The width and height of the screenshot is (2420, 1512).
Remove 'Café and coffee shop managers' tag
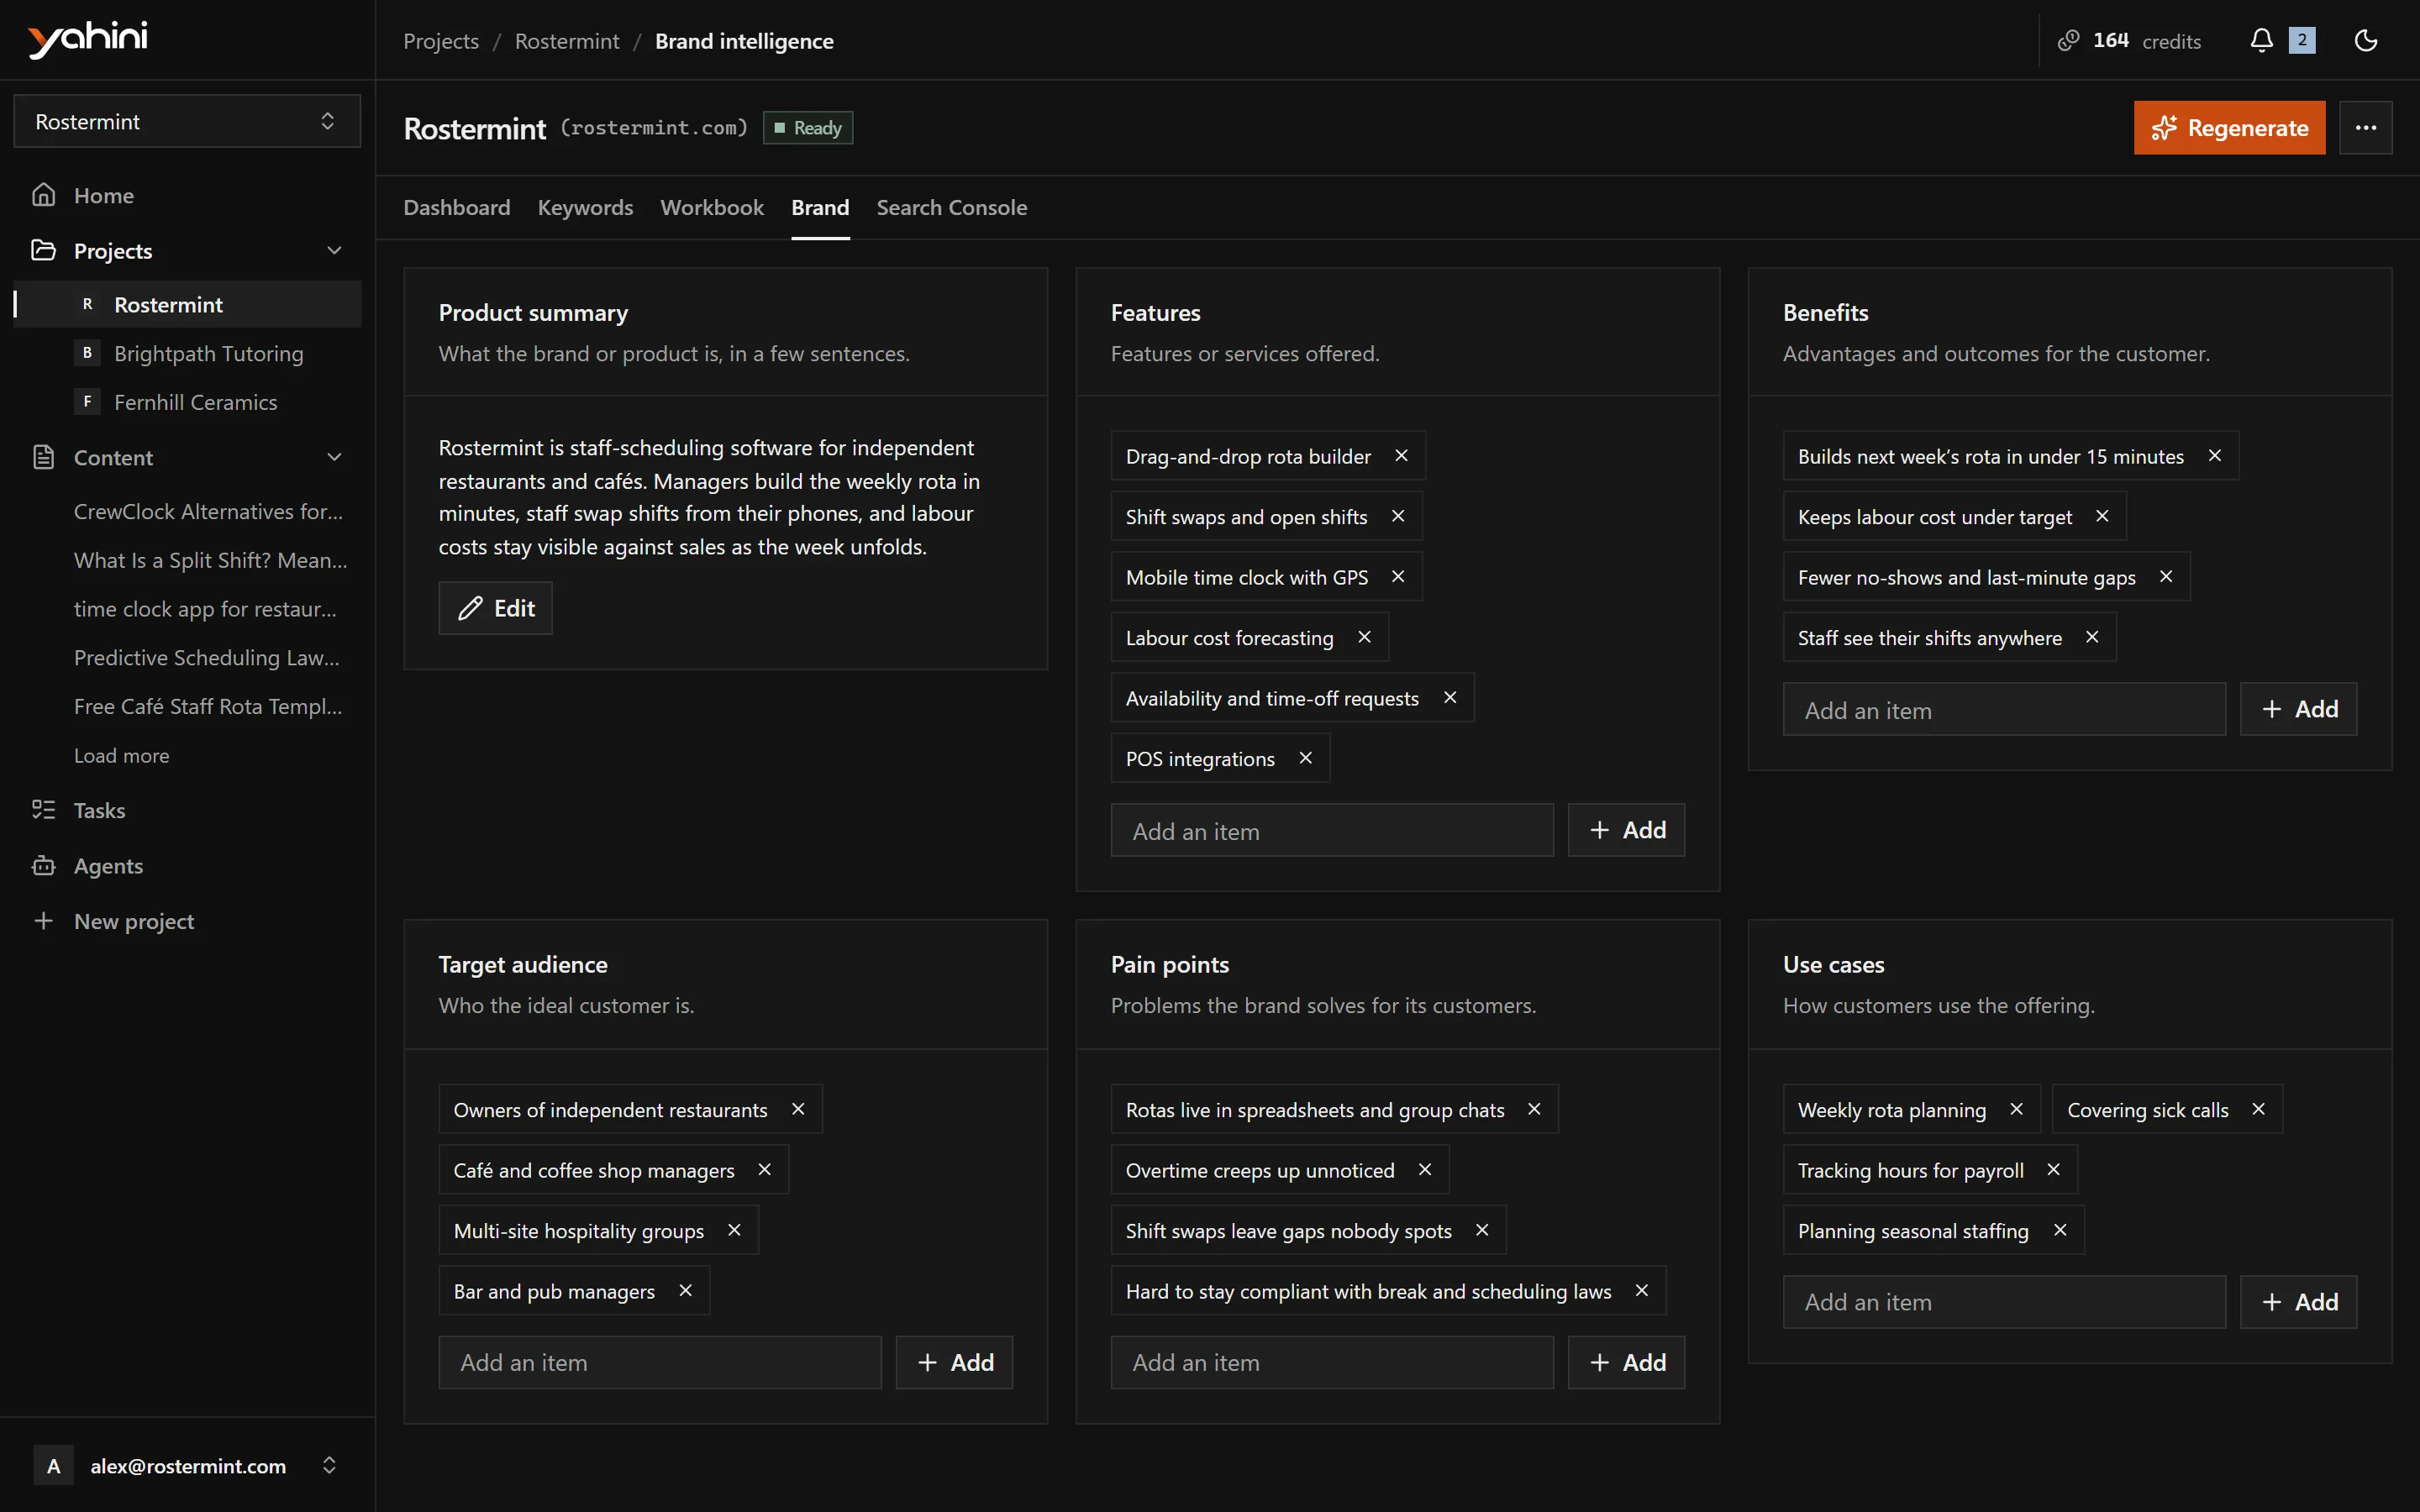[x=764, y=1170]
